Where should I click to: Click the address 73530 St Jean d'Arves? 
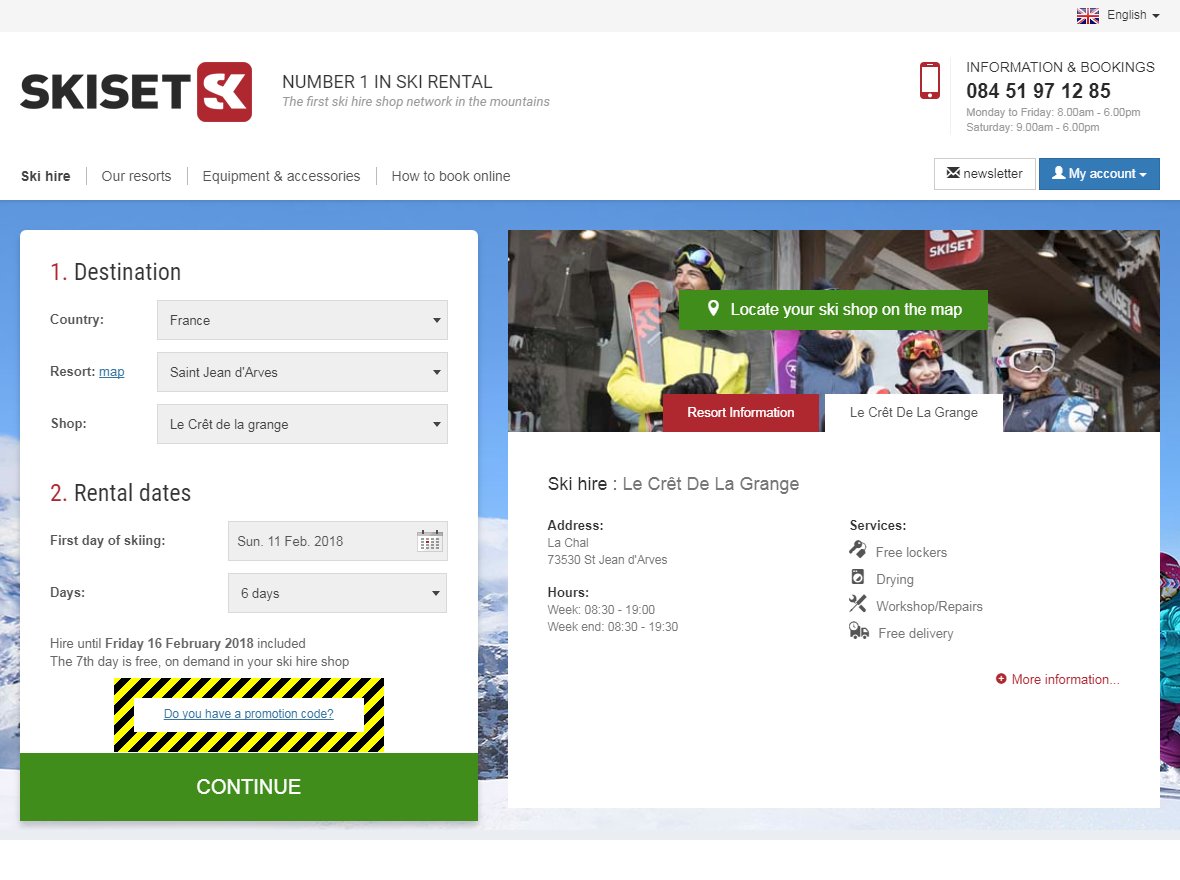pos(607,560)
